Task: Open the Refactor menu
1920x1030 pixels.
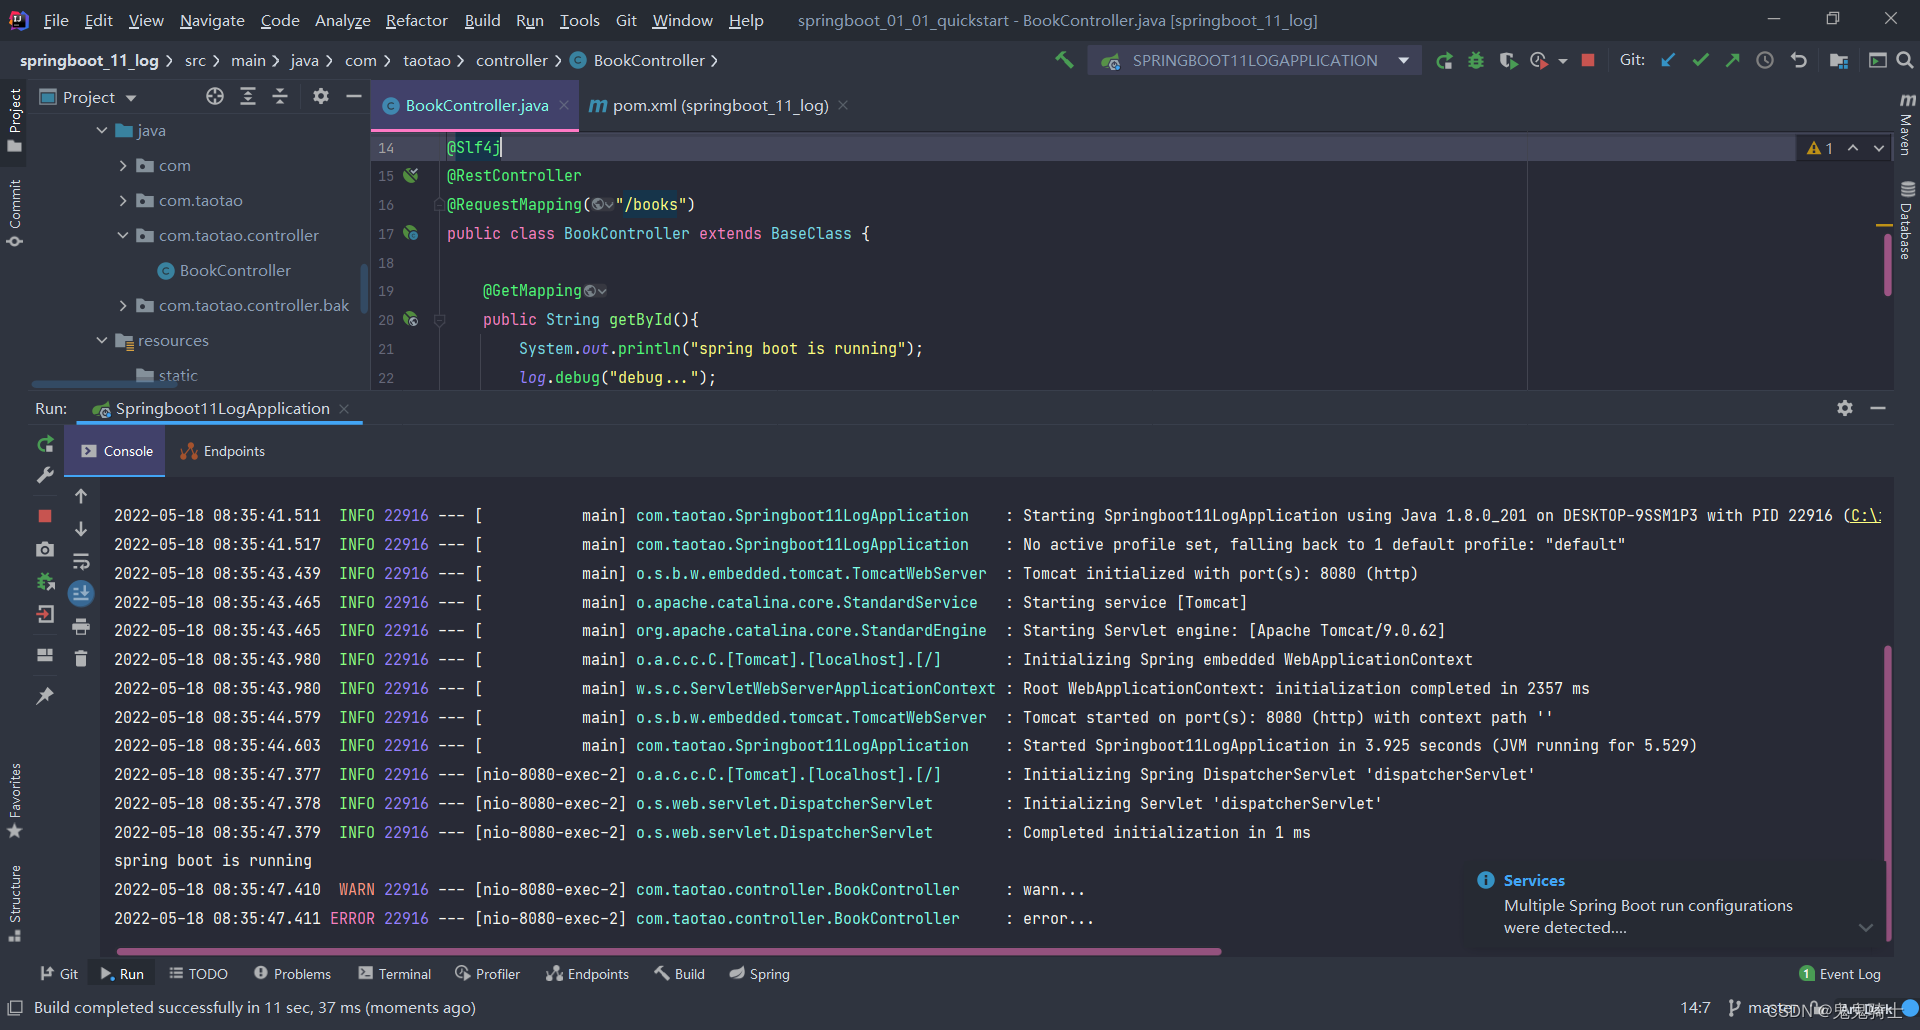Action: point(416,20)
